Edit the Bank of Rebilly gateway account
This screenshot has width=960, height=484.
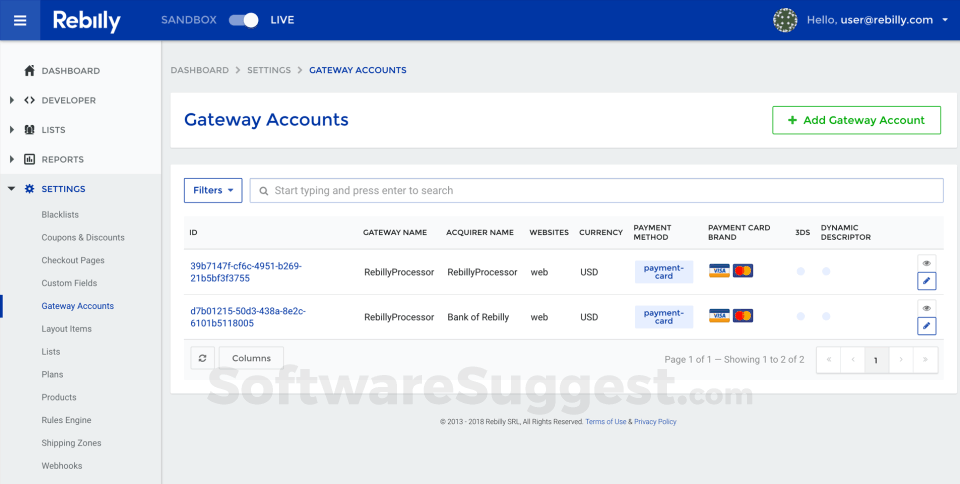[x=926, y=326]
